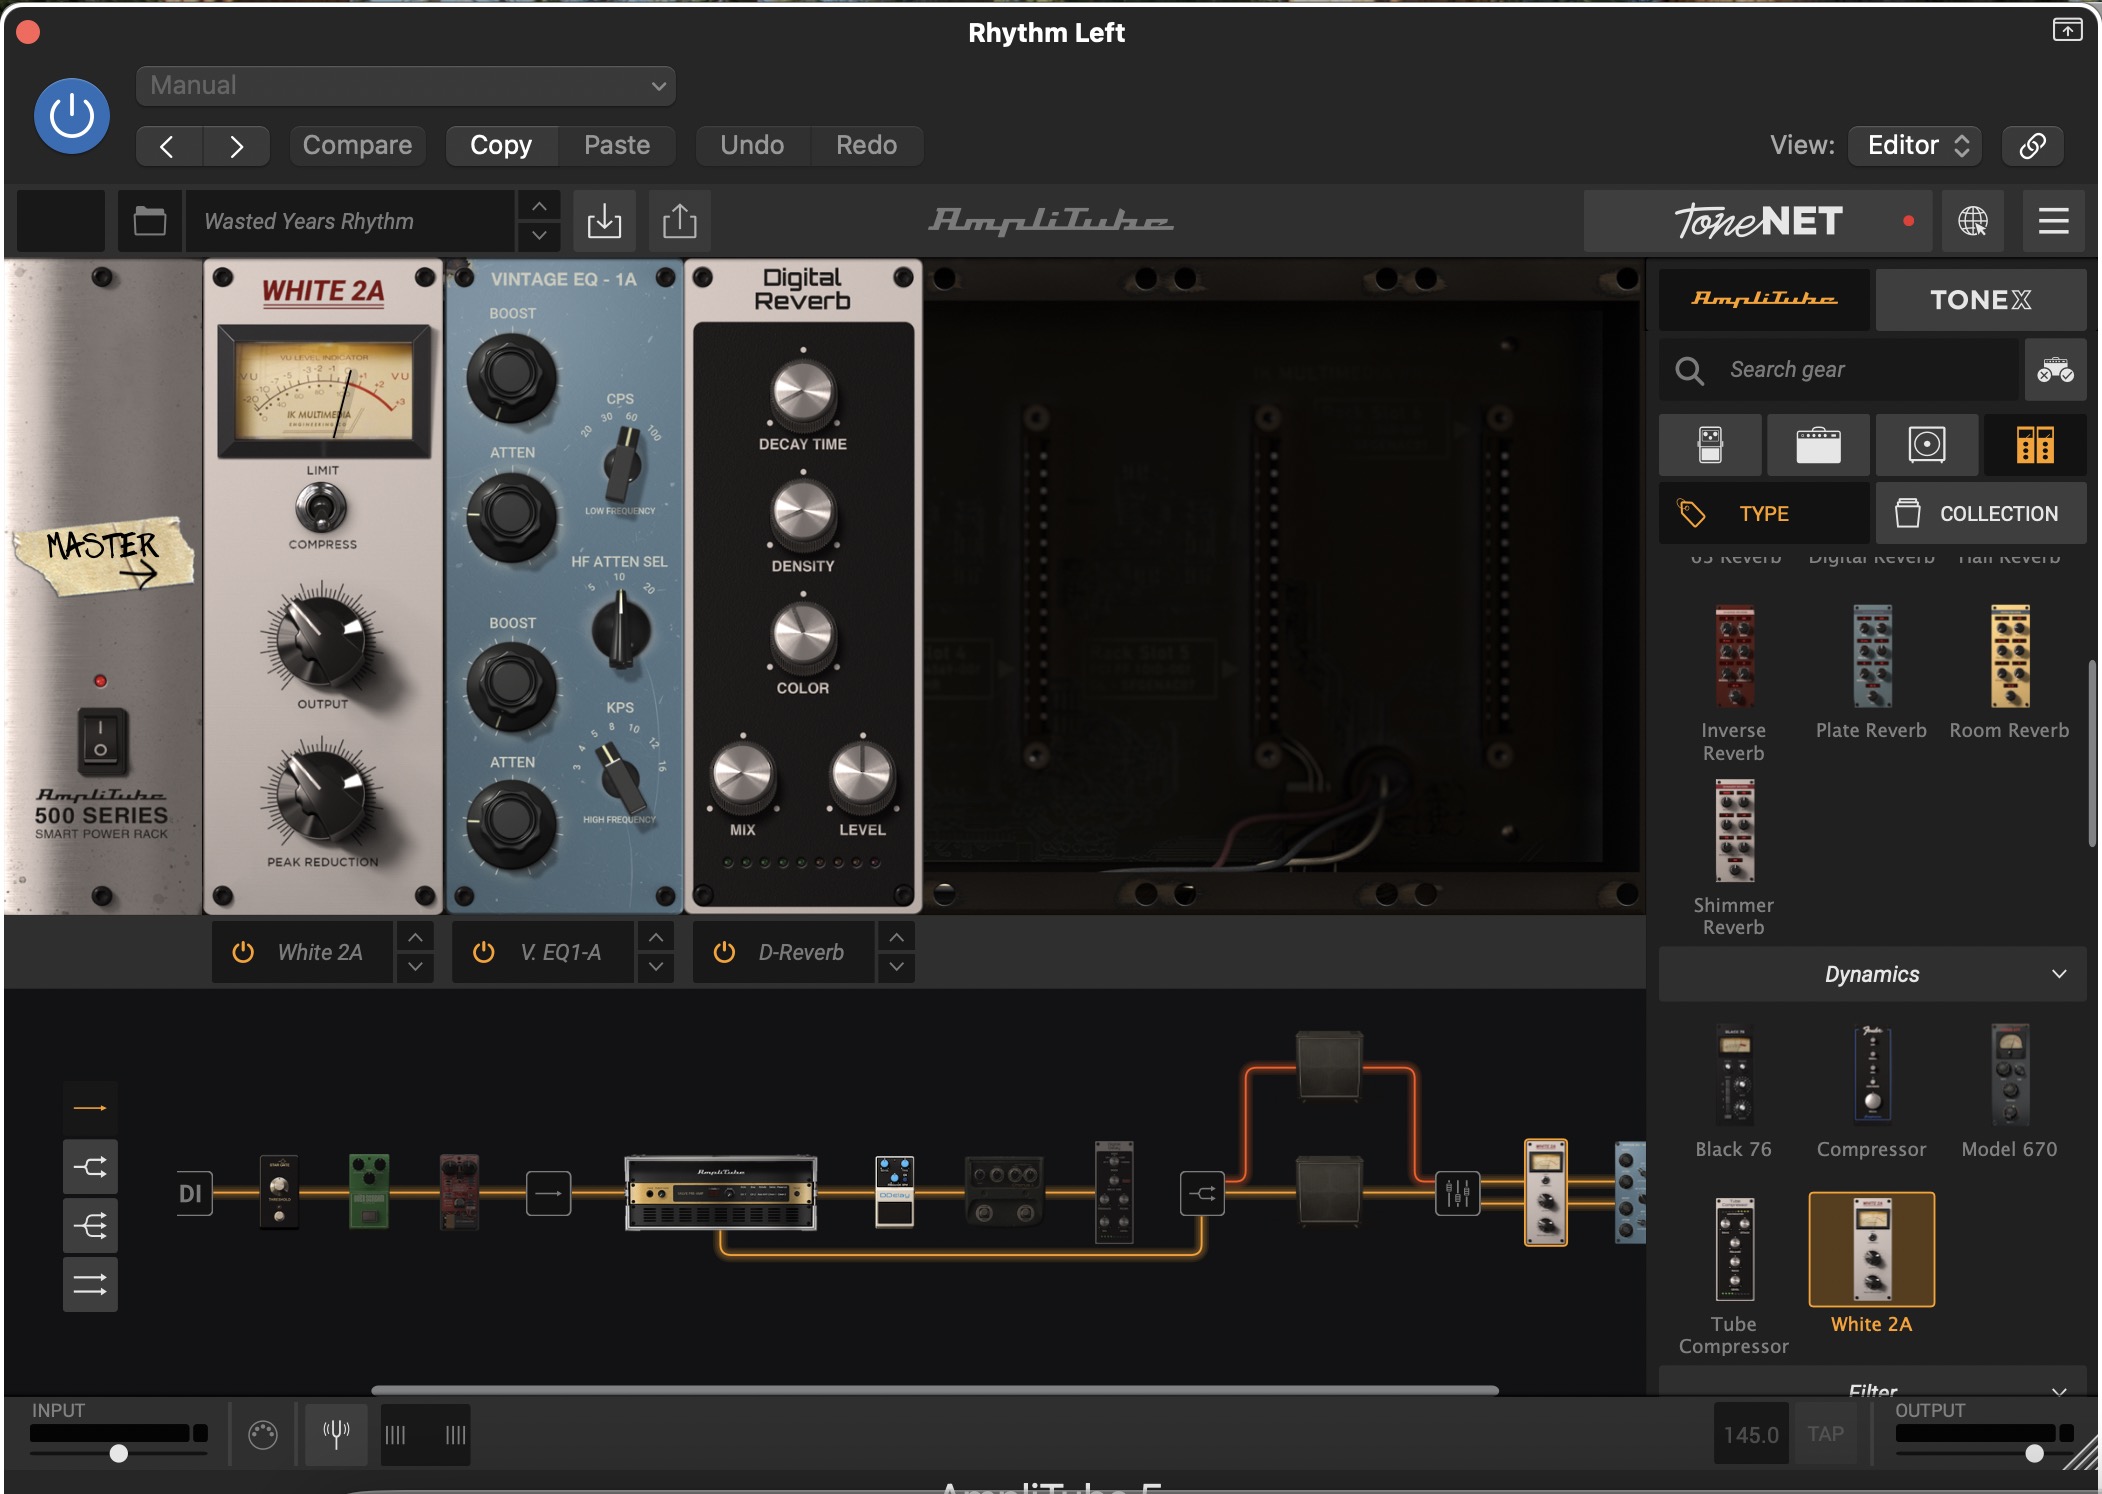Select the single serial routing icon
This screenshot has width=2102, height=1494.
(90, 1108)
